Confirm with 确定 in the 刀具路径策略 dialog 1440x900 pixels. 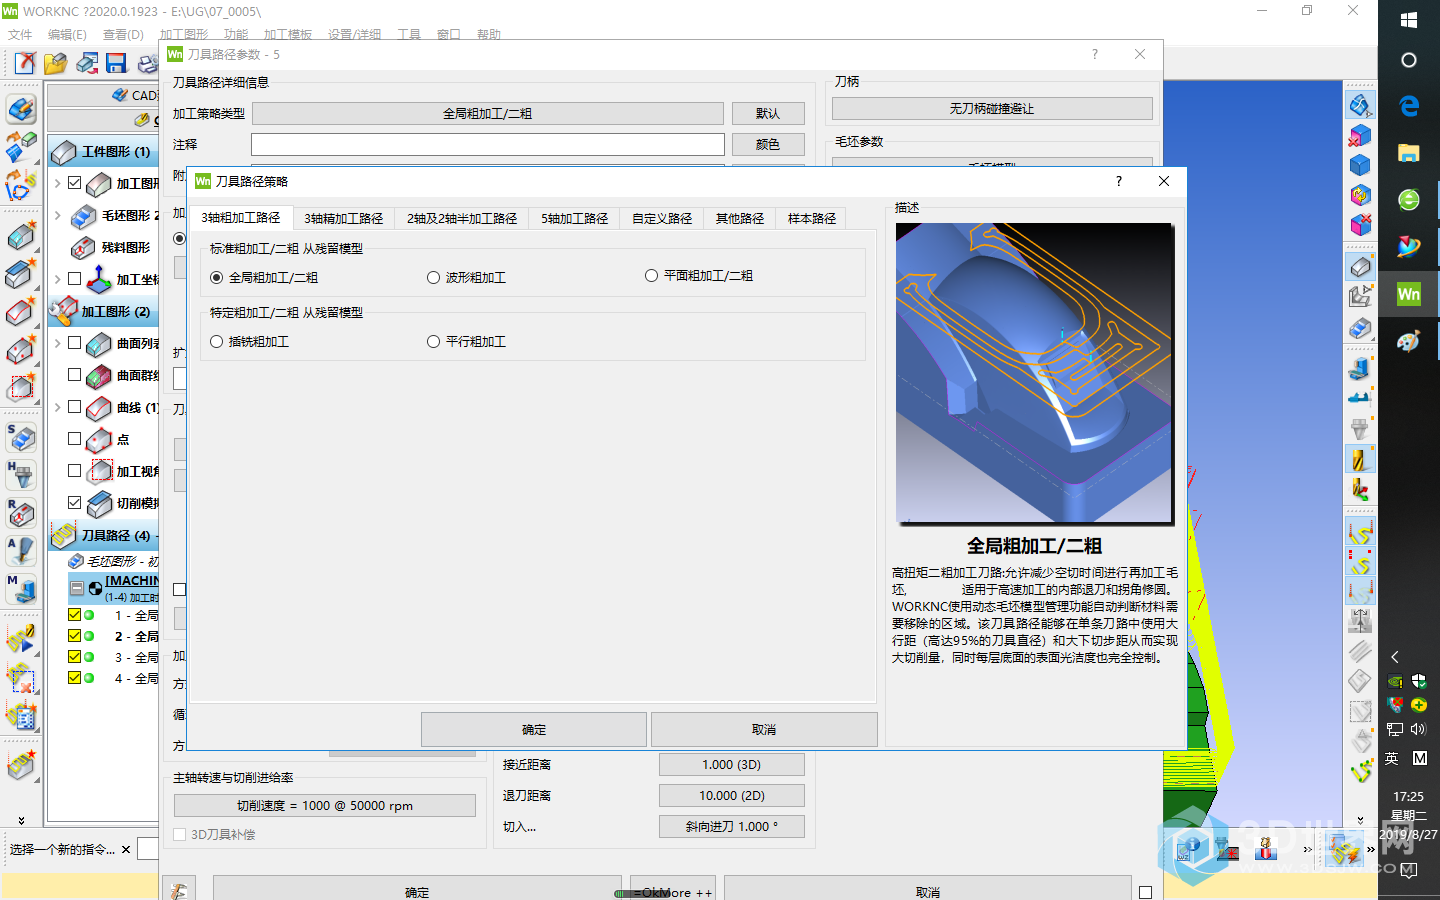534,730
